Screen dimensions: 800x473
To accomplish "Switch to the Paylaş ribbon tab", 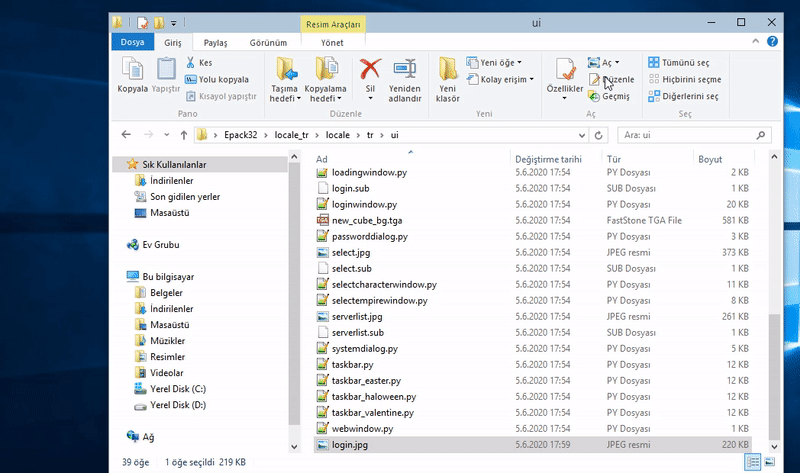I will (x=215, y=42).
